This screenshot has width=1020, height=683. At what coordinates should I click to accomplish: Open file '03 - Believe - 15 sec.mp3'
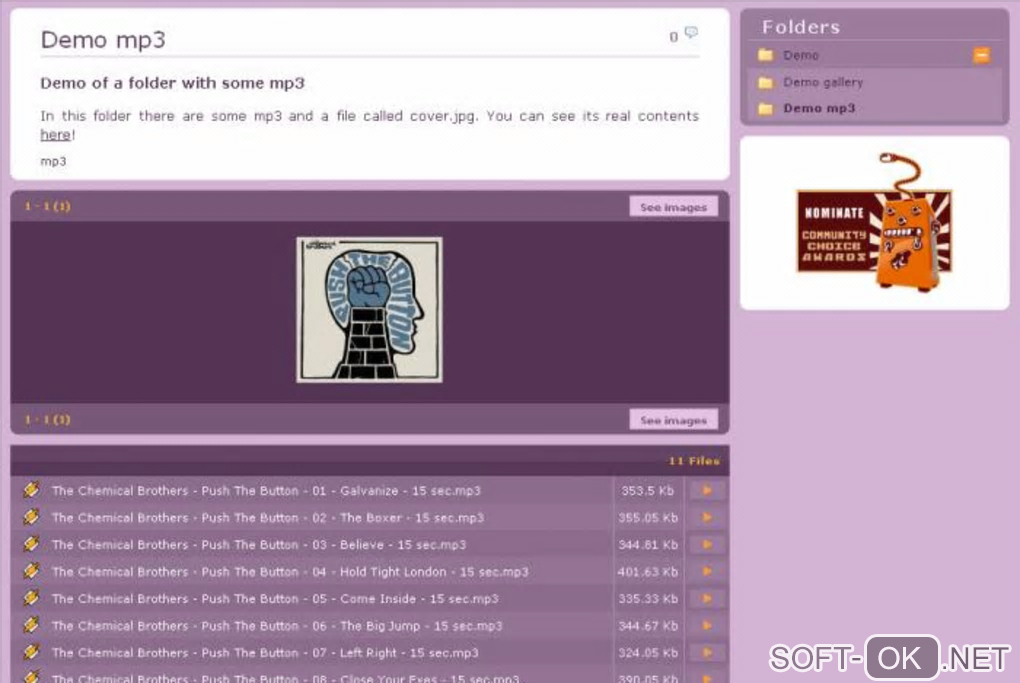pos(259,544)
